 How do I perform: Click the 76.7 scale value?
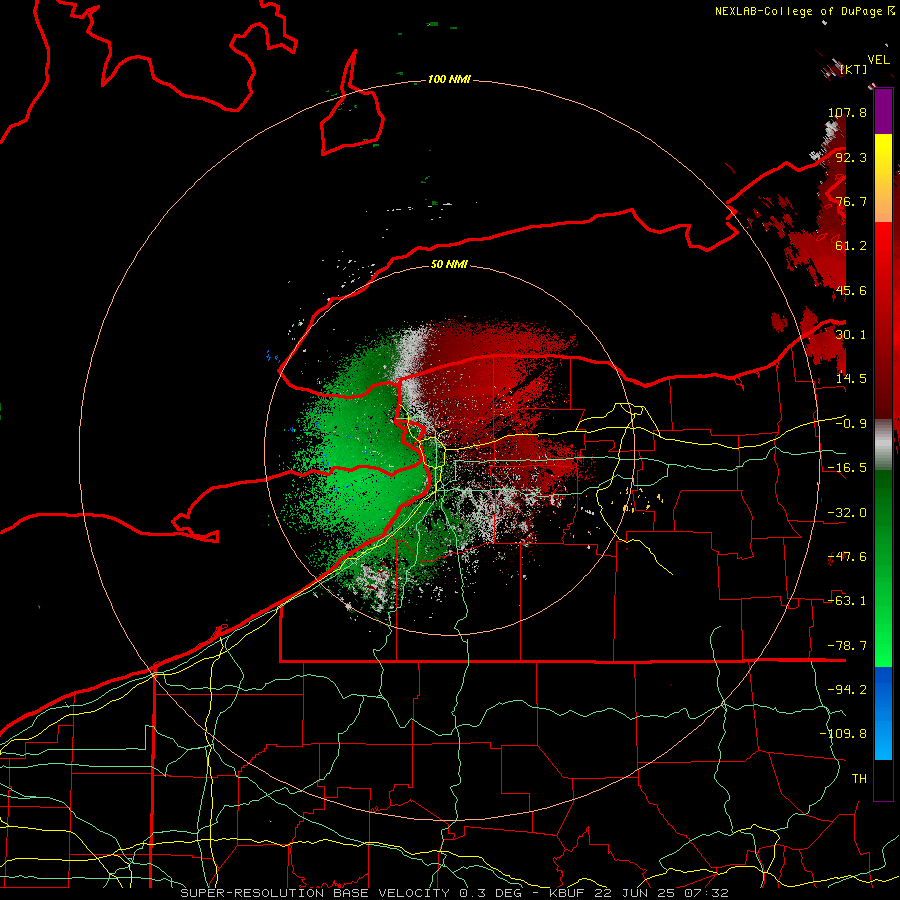tap(851, 201)
